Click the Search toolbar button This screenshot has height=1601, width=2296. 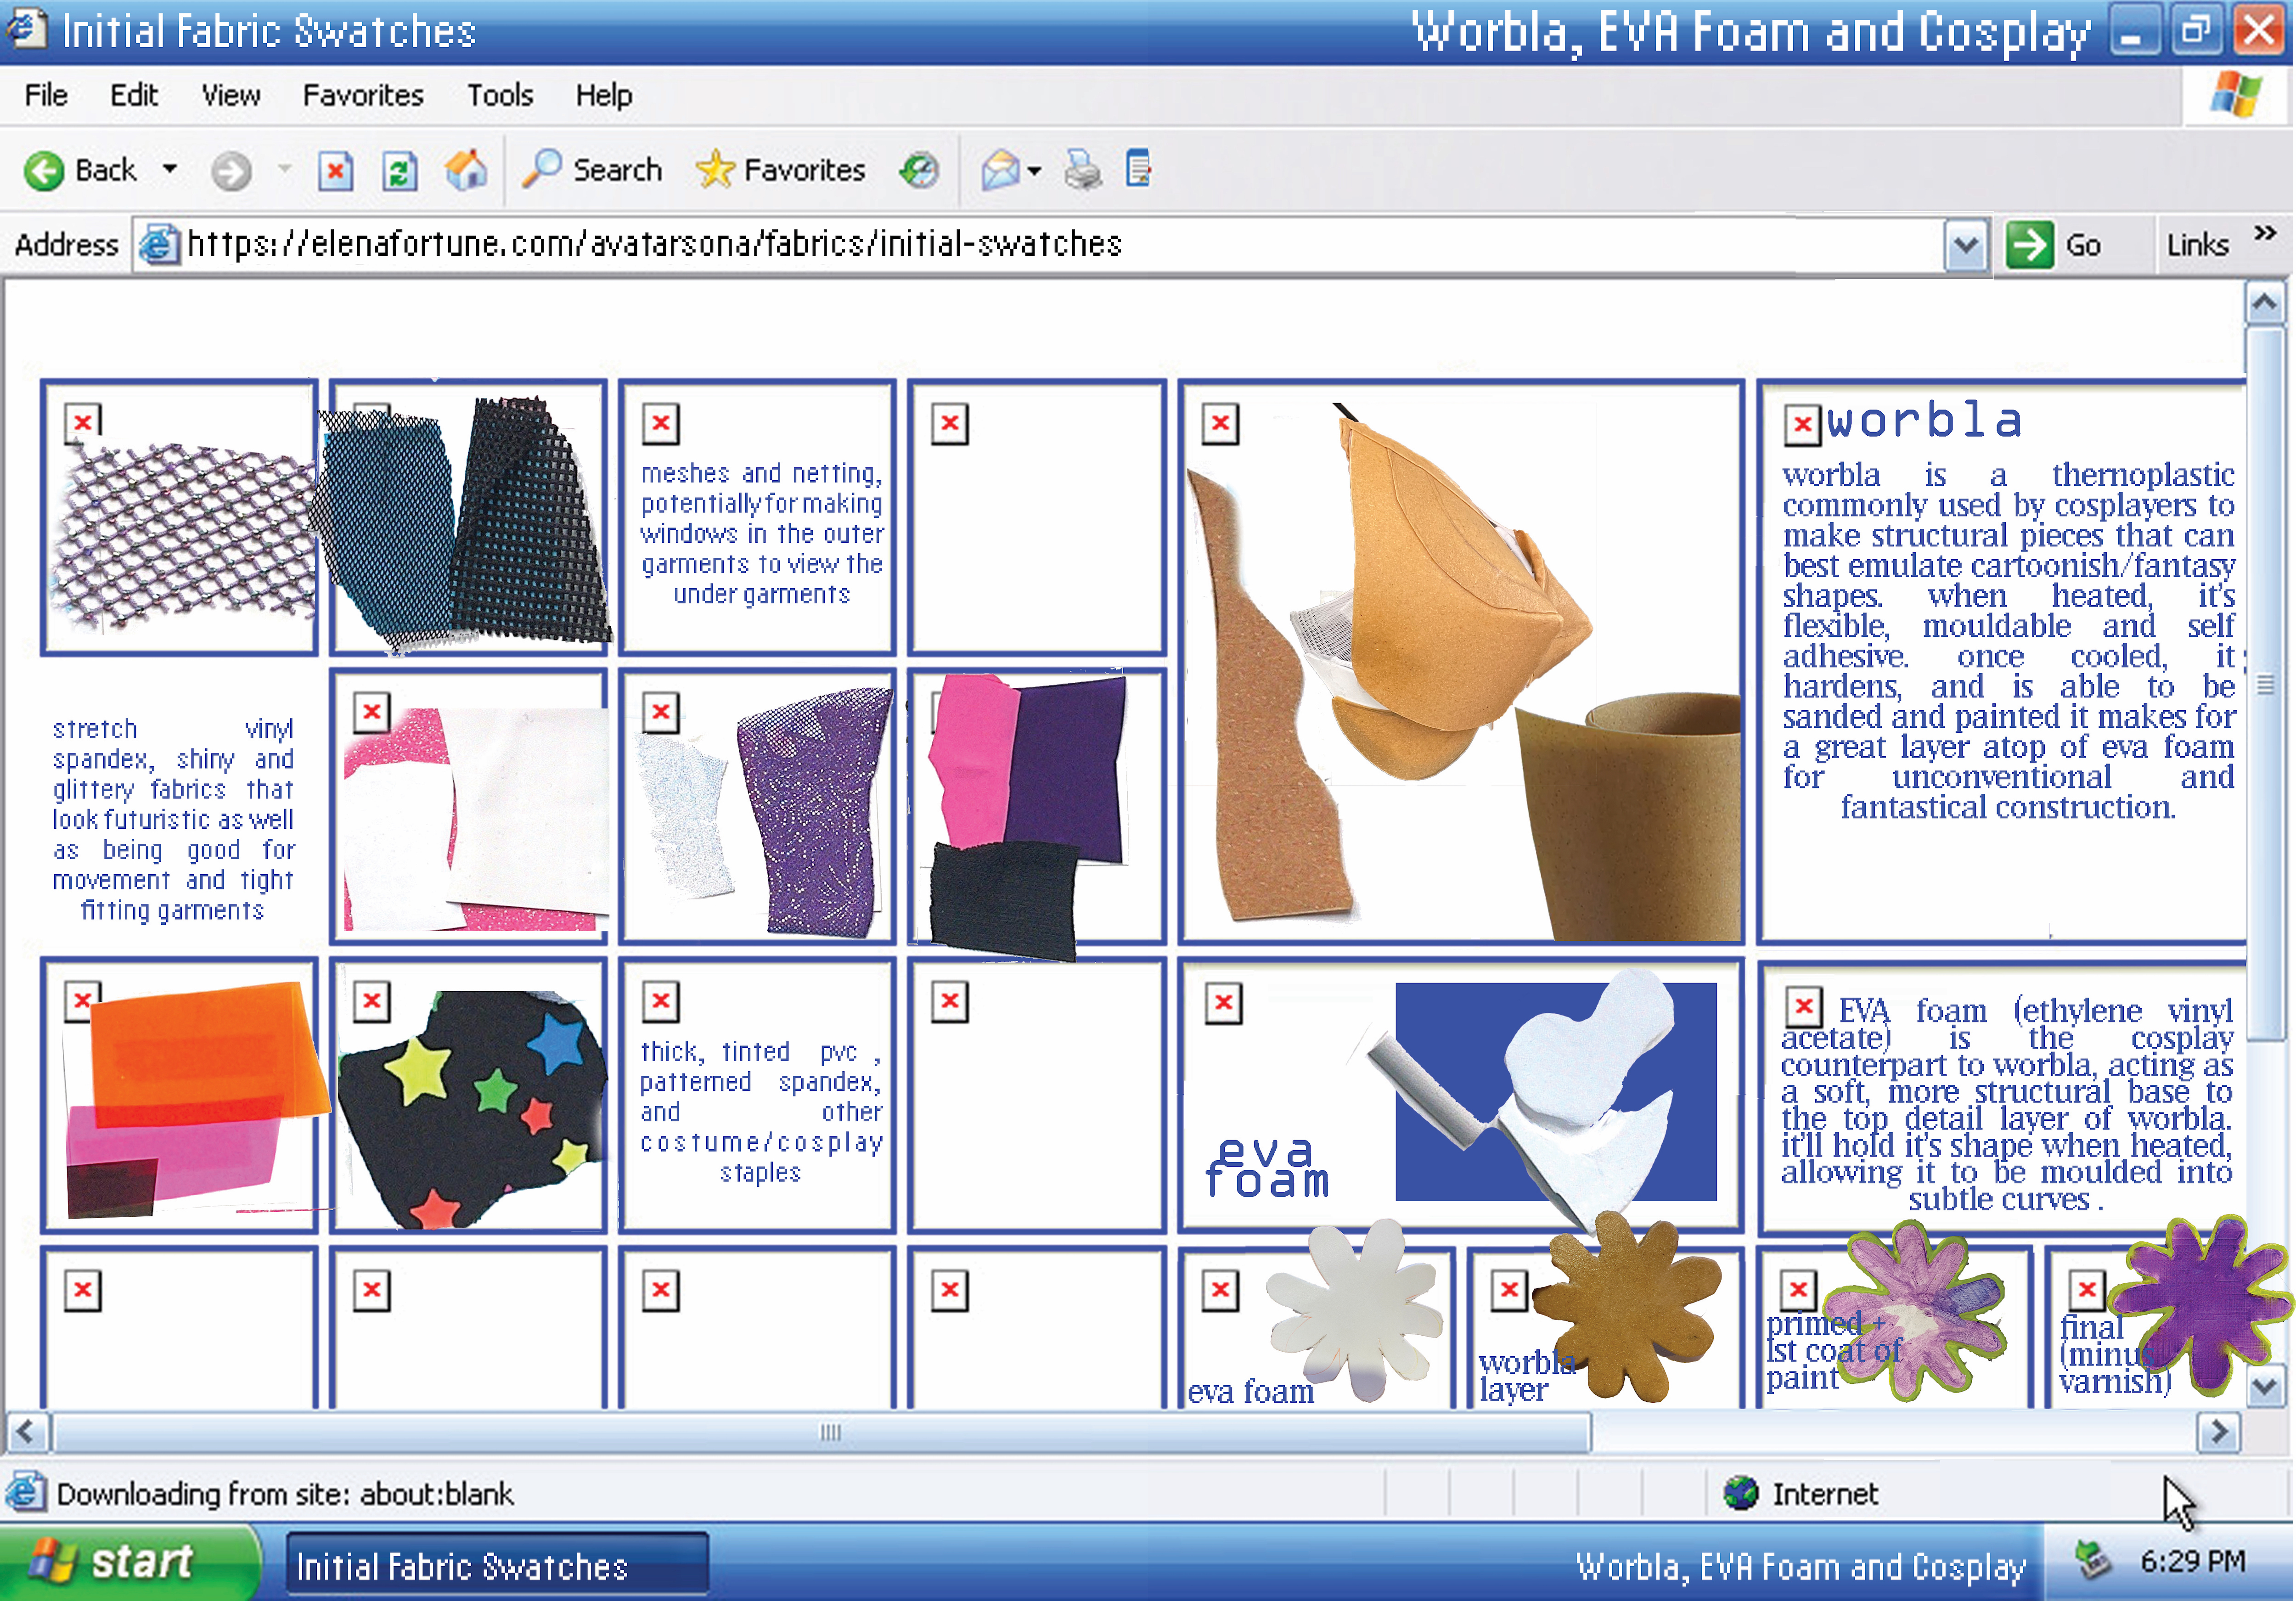click(593, 171)
